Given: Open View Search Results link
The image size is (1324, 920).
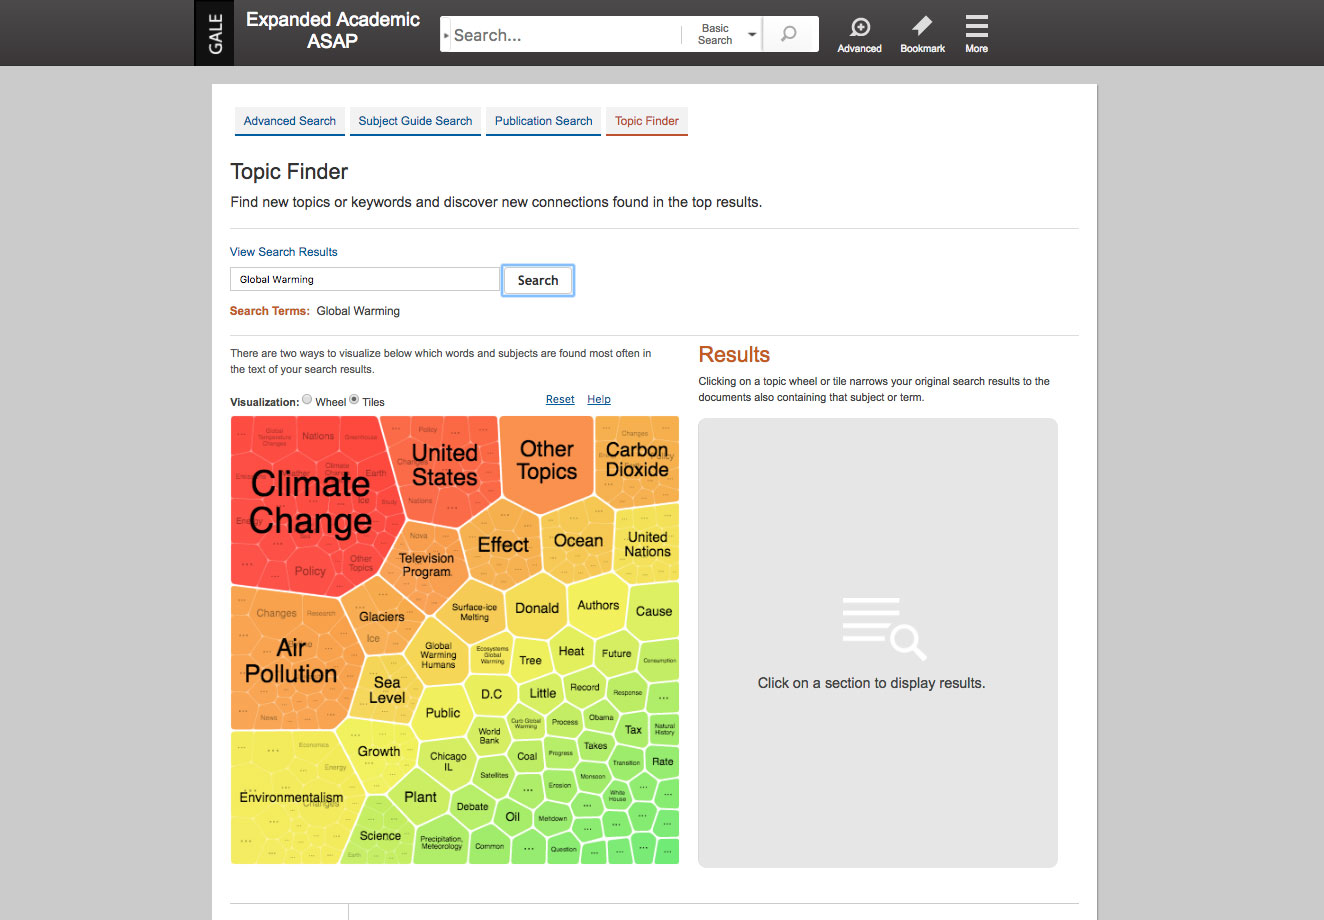Looking at the screenshot, I should [x=284, y=252].
